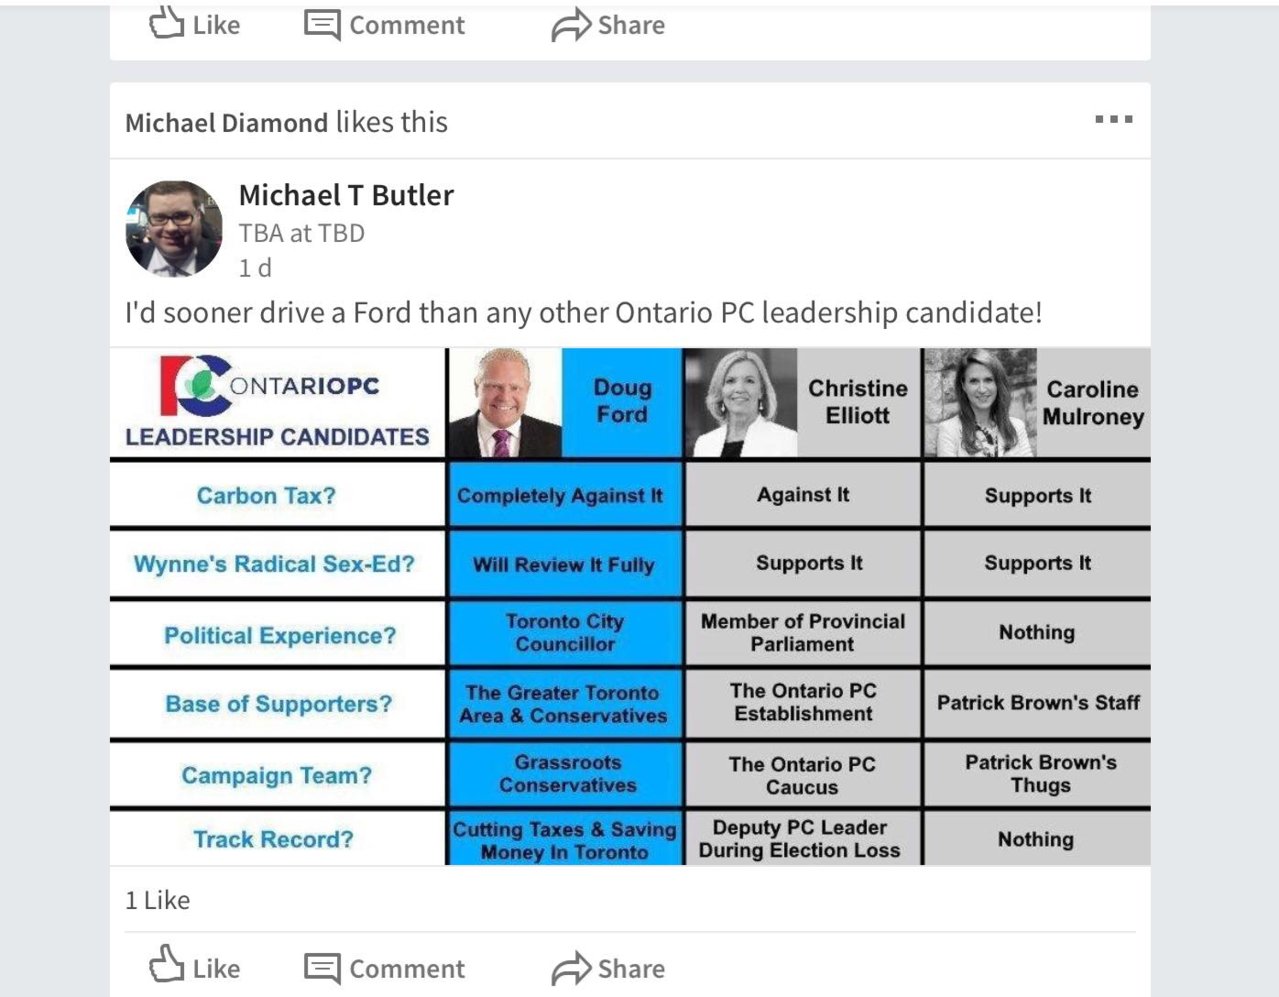Screen dimensions: 1279x997
Task: Click the Share arrow icon under Butler's post
Action: 571,968
